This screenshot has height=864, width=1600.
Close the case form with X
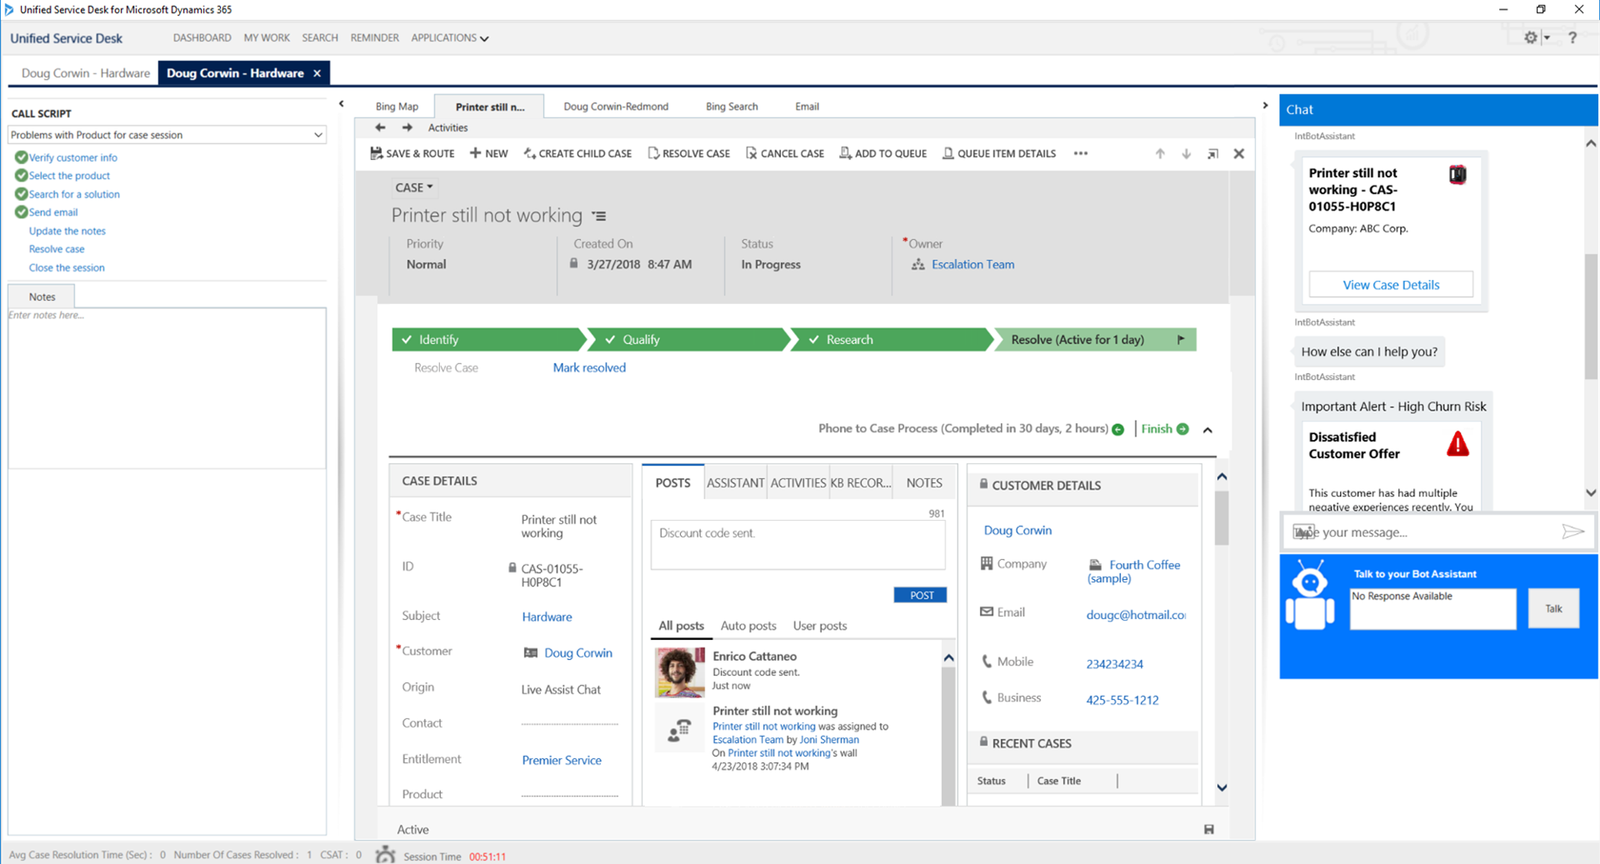1239,154
